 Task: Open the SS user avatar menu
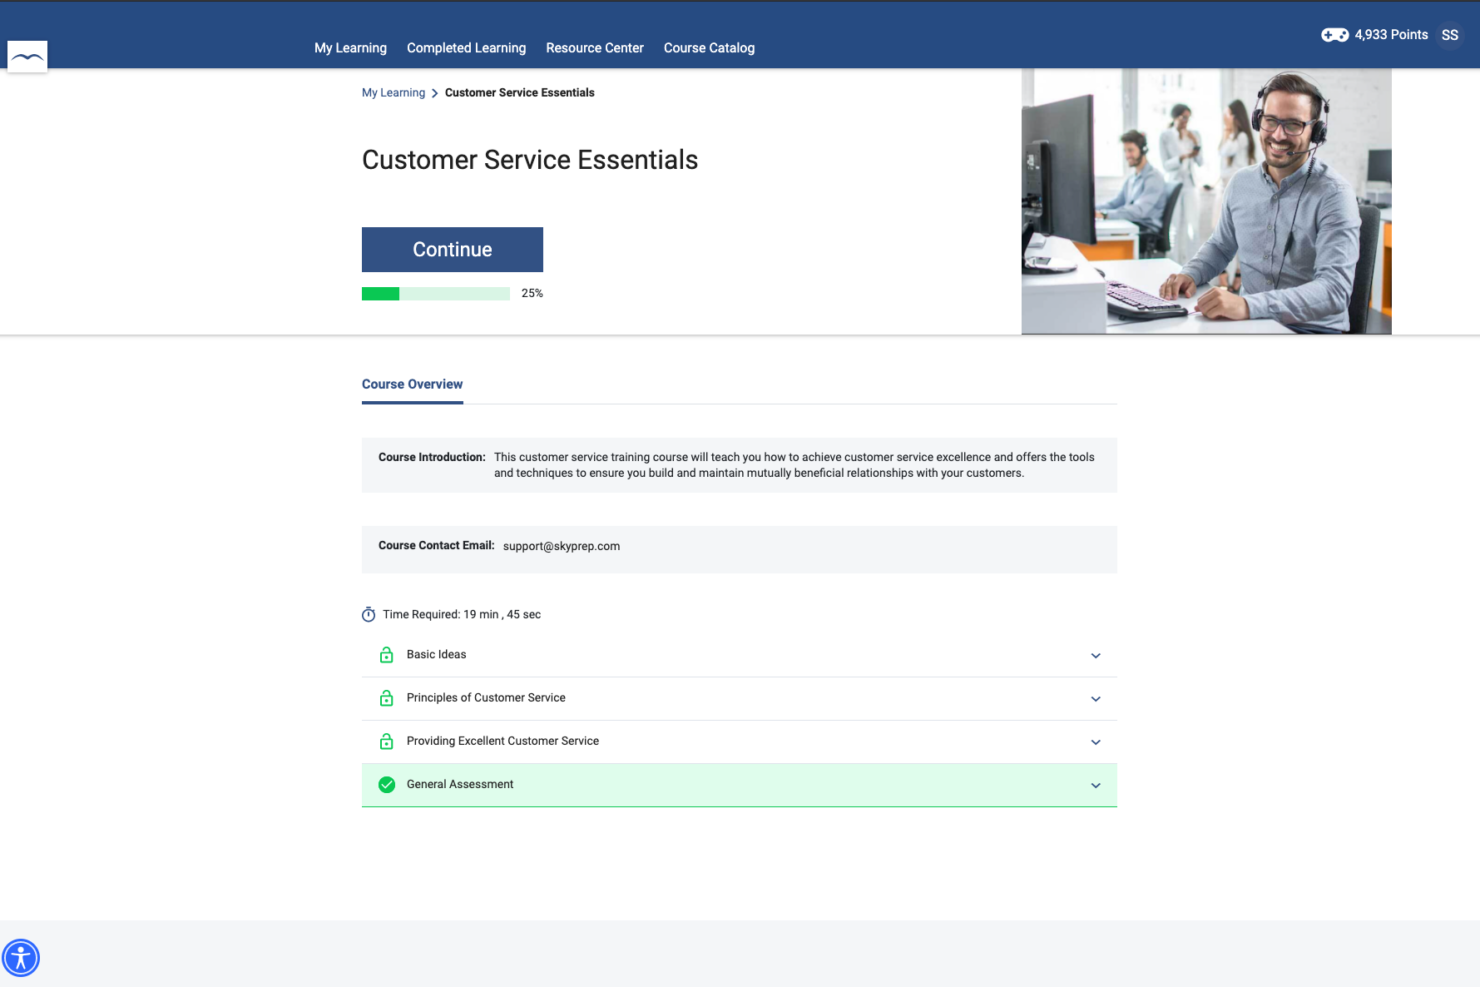tap(1449, 35)
